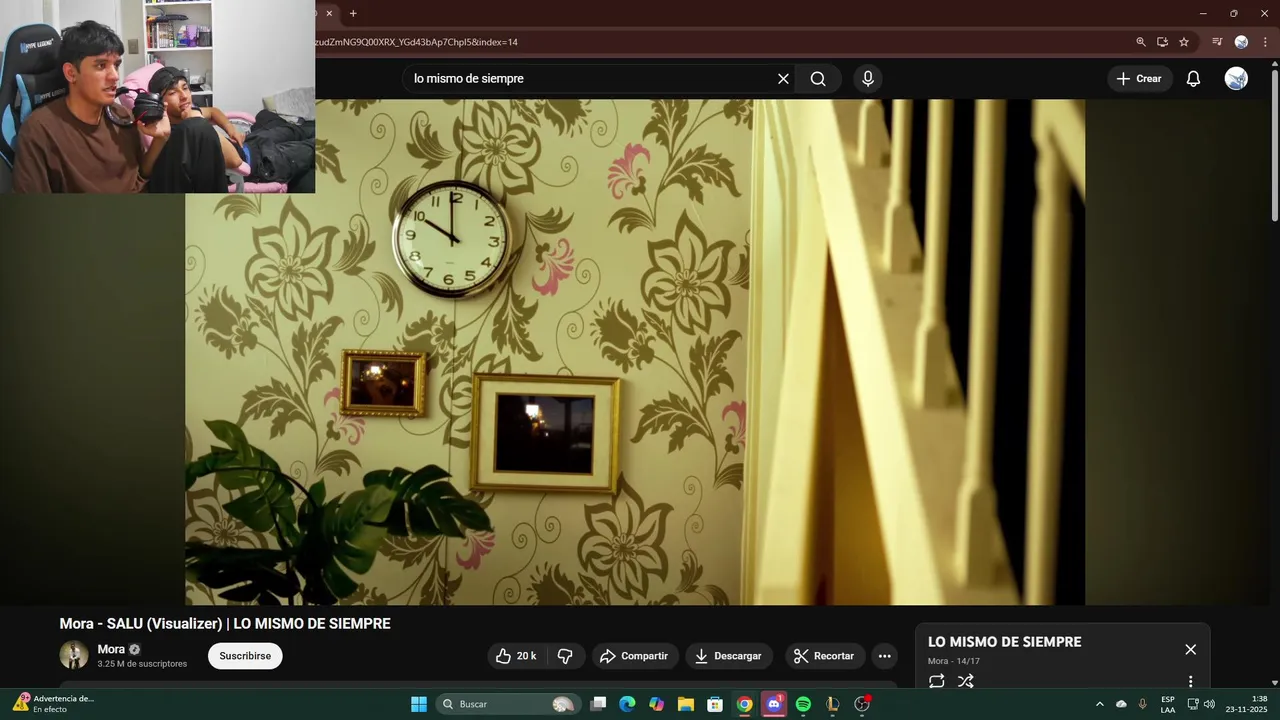This screenshot has width=1280, height=720.
Task: Open the YouTube account avatar menu
Action: [1236, 79]
